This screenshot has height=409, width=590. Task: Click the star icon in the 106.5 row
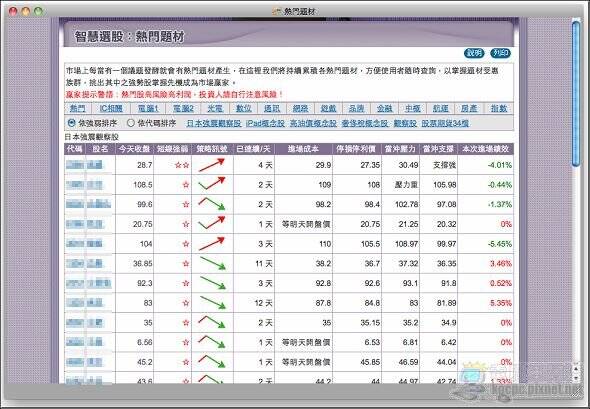tap(186, 185)
